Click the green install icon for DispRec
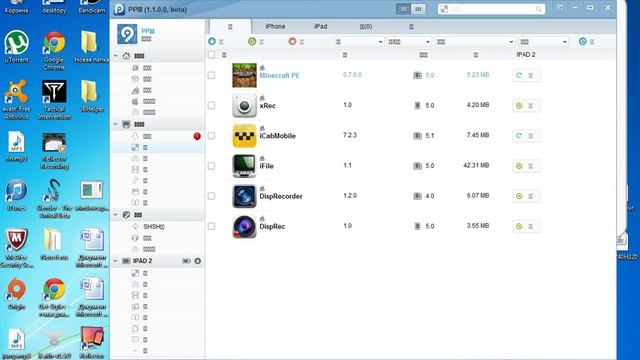 point(519,227)
